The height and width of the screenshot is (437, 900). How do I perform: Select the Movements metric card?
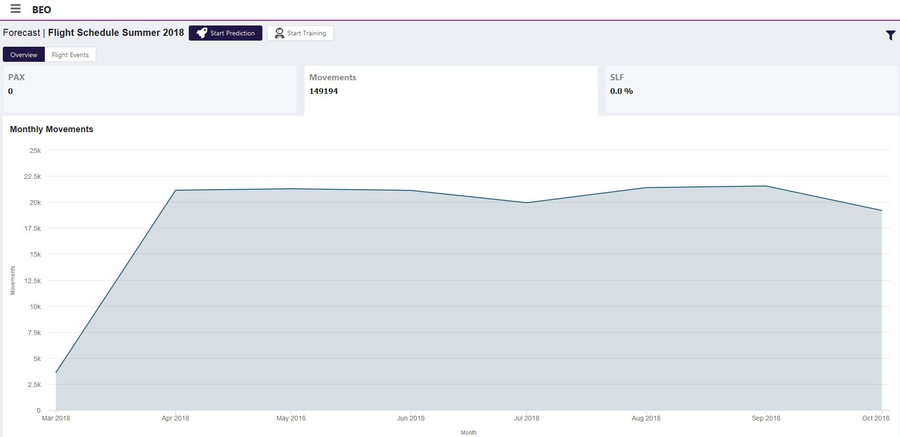coord(451,90)
